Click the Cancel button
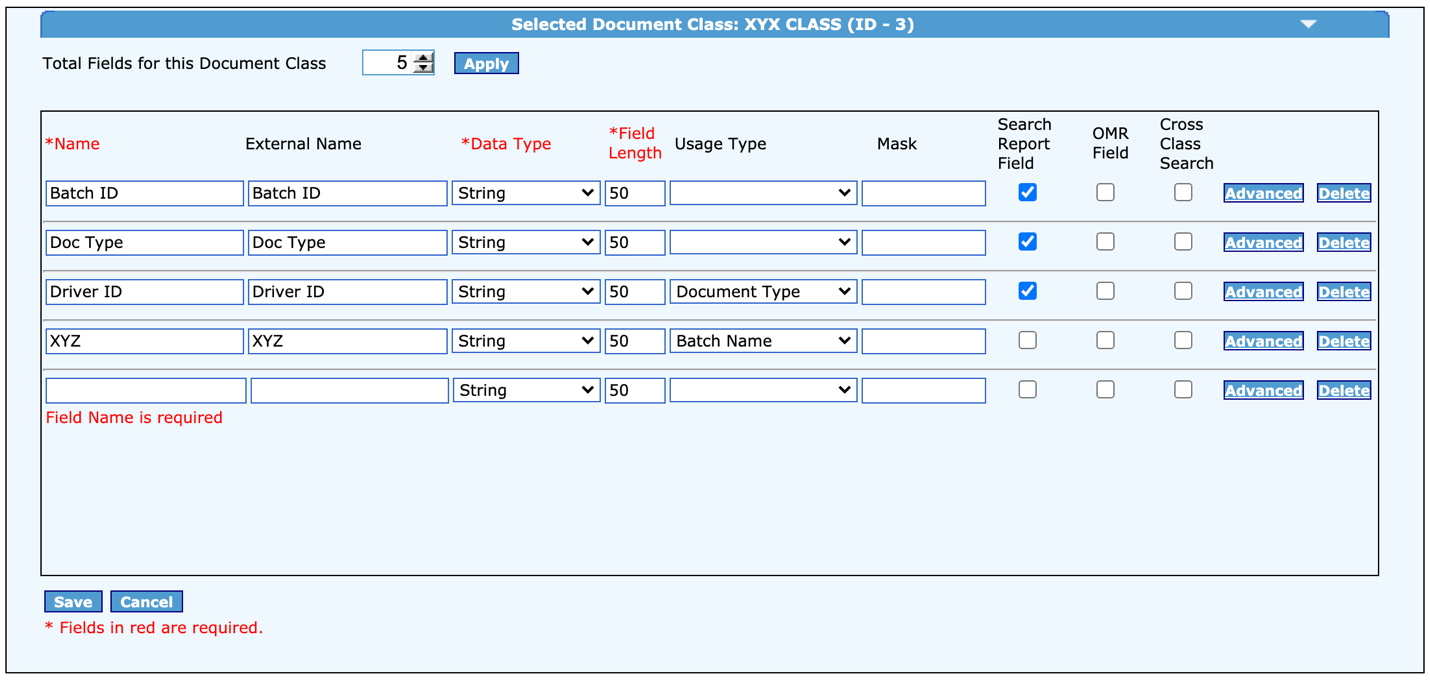Screen dimensions: 1430x684 (x=146, y=602)
